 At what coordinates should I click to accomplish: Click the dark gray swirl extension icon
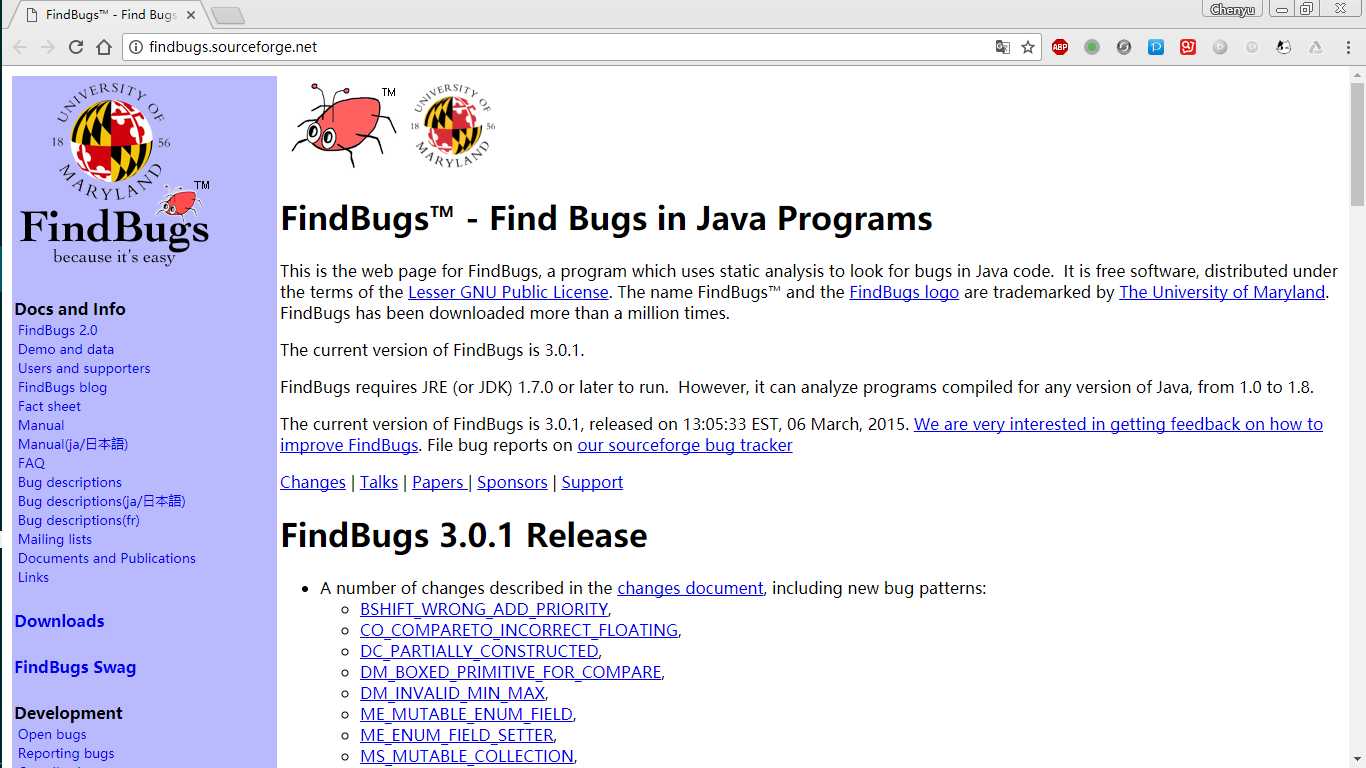coord(1124,47)
